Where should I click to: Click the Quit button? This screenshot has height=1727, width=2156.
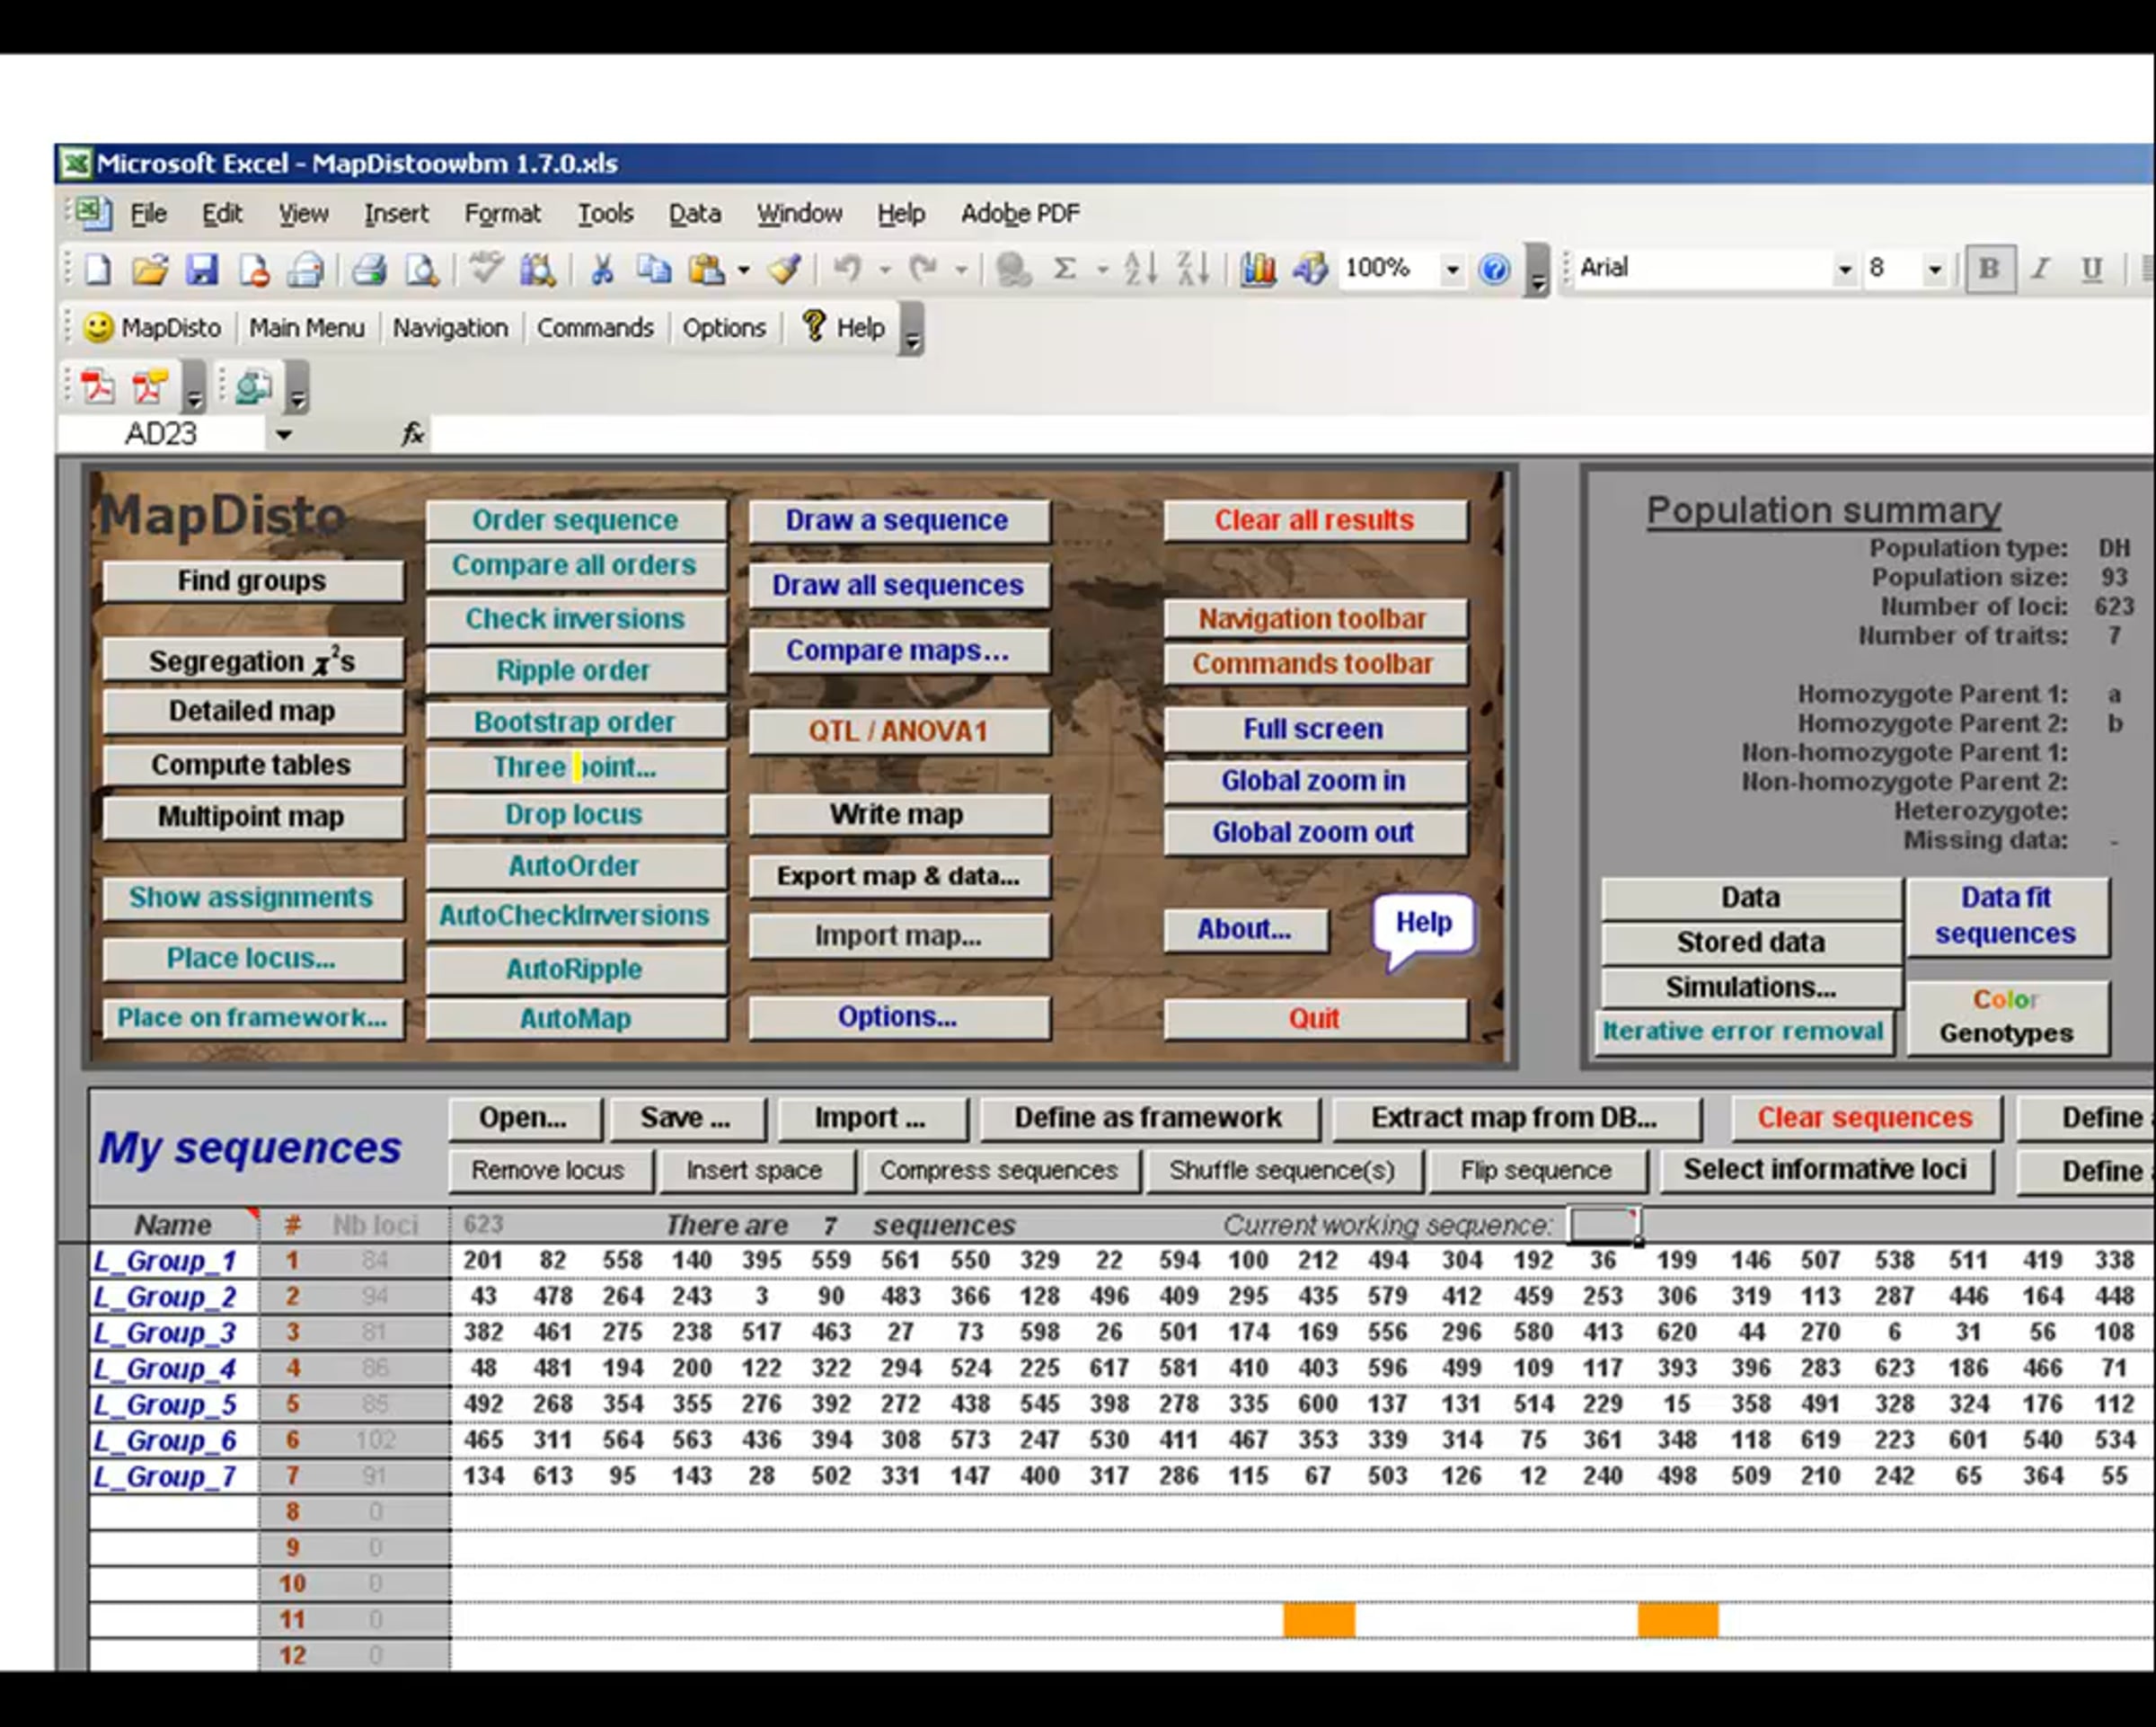click(1314, 1019)
